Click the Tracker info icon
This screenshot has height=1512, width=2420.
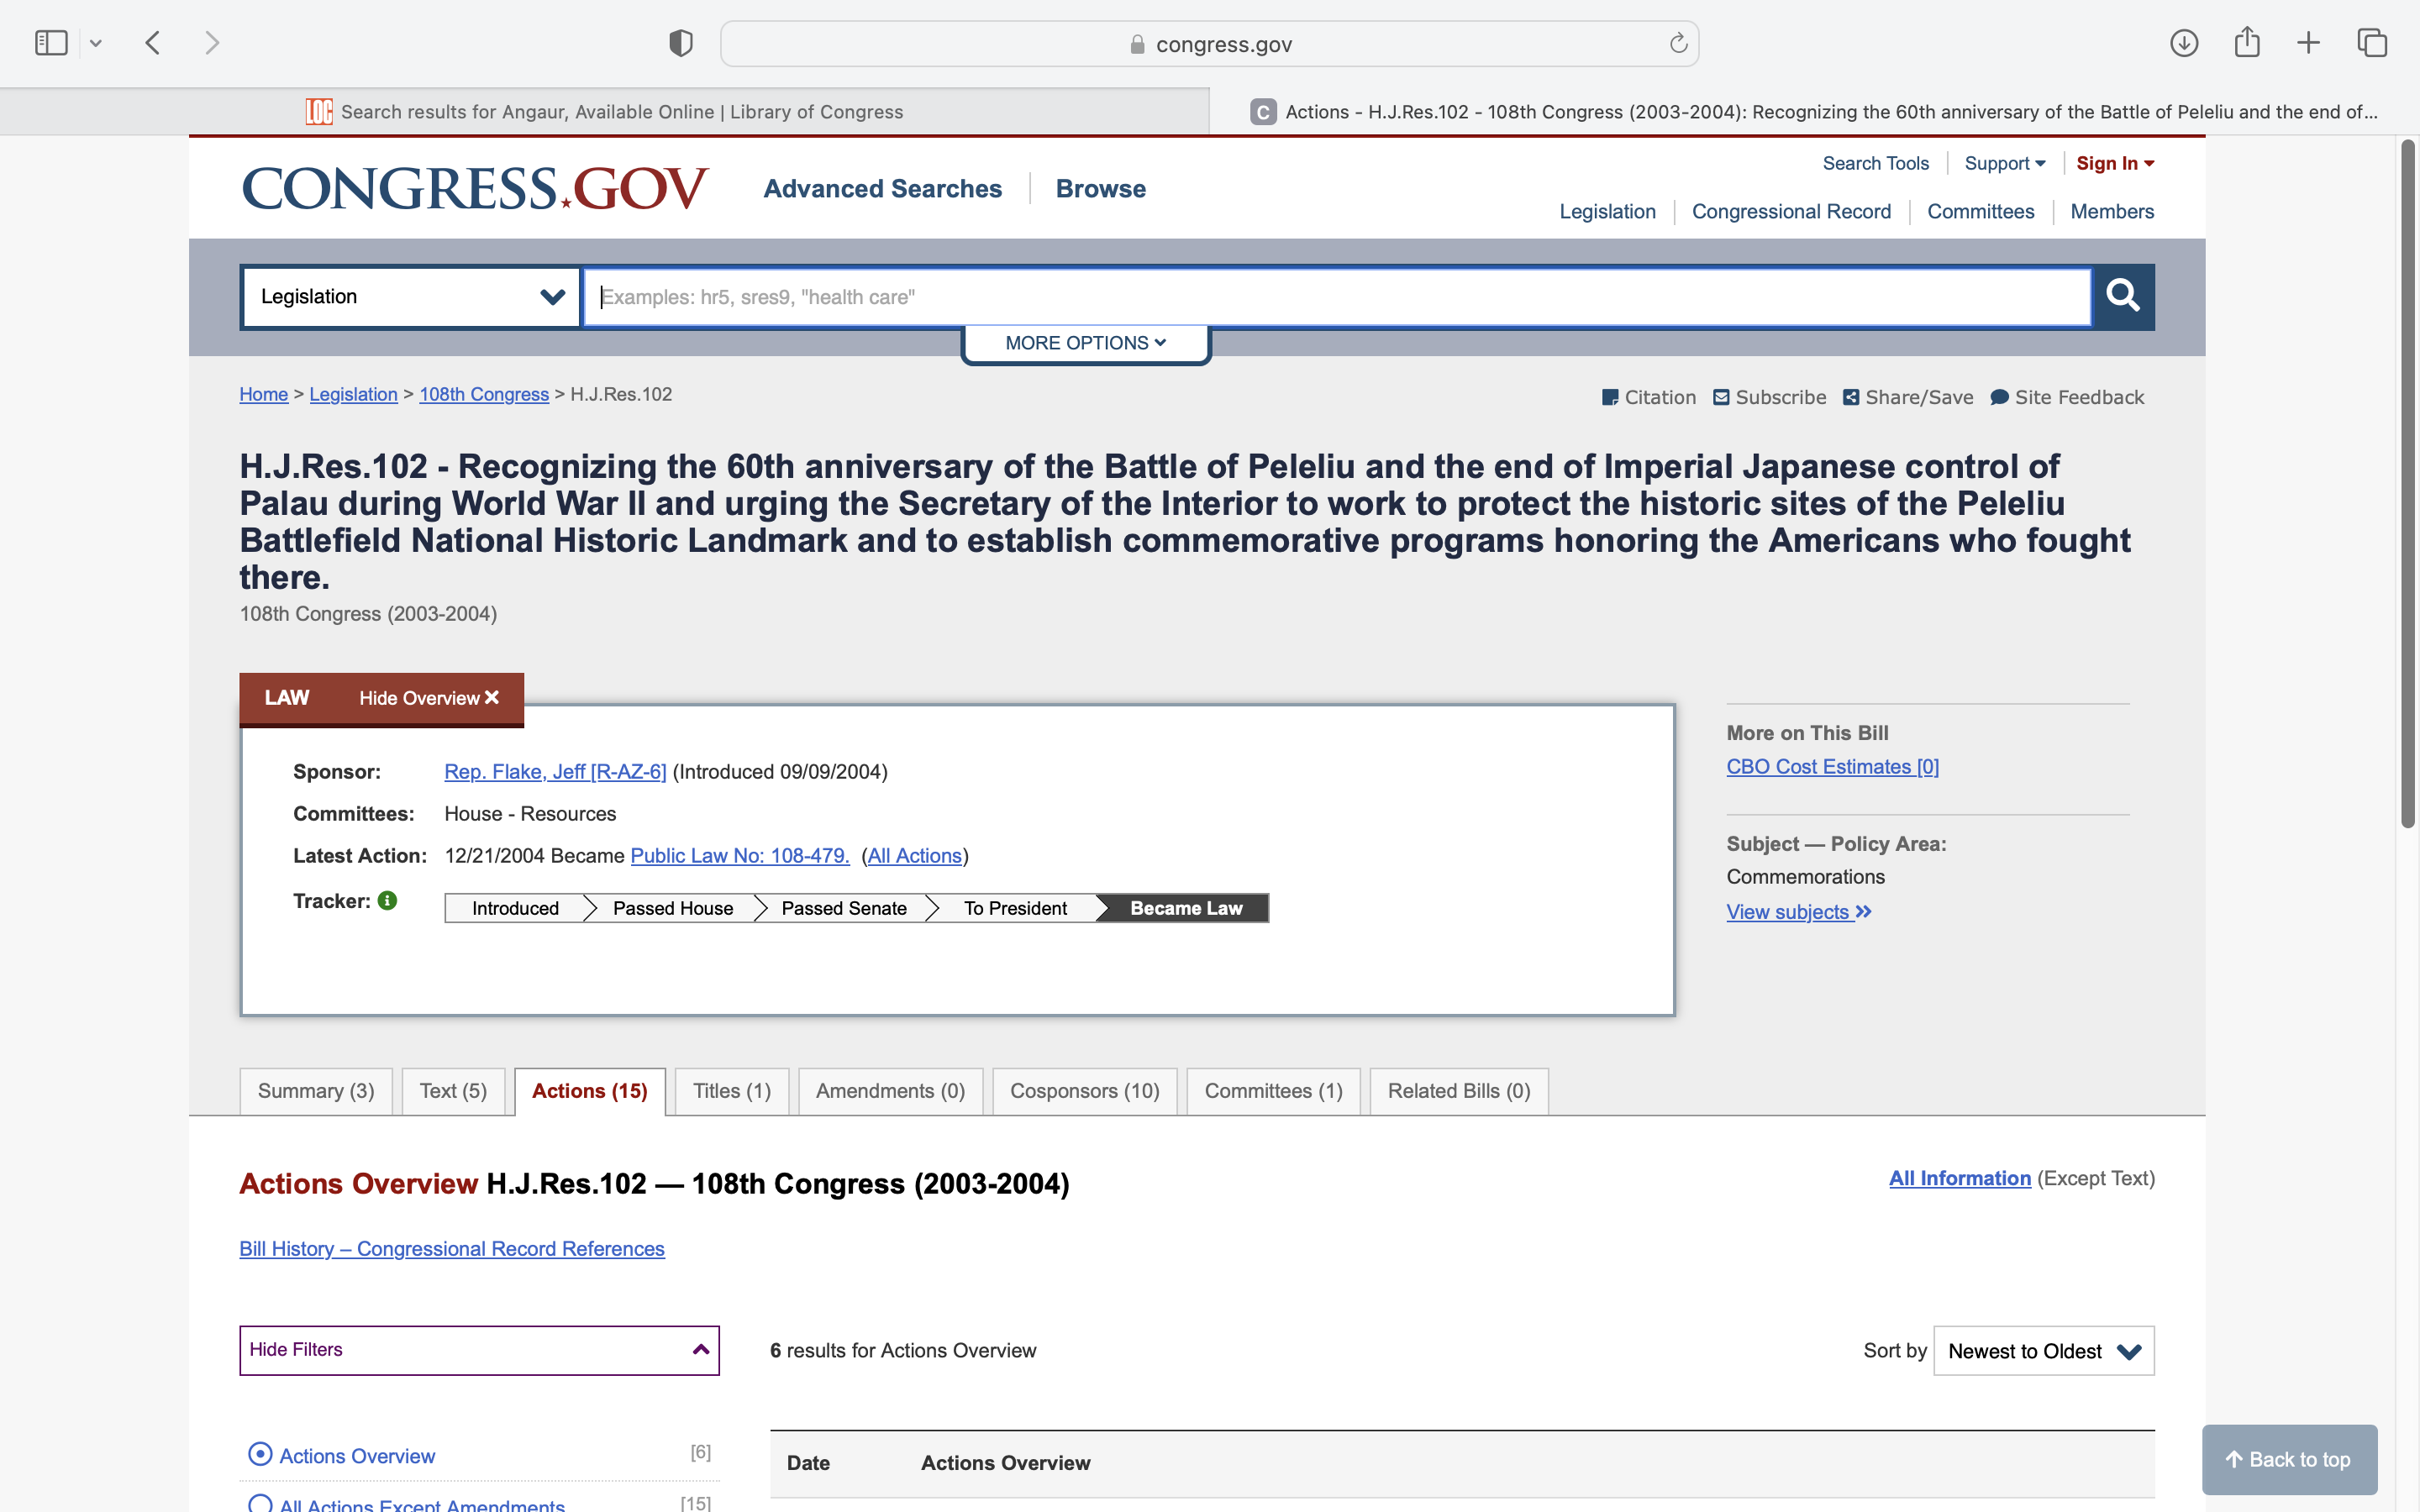pos(388,901)
